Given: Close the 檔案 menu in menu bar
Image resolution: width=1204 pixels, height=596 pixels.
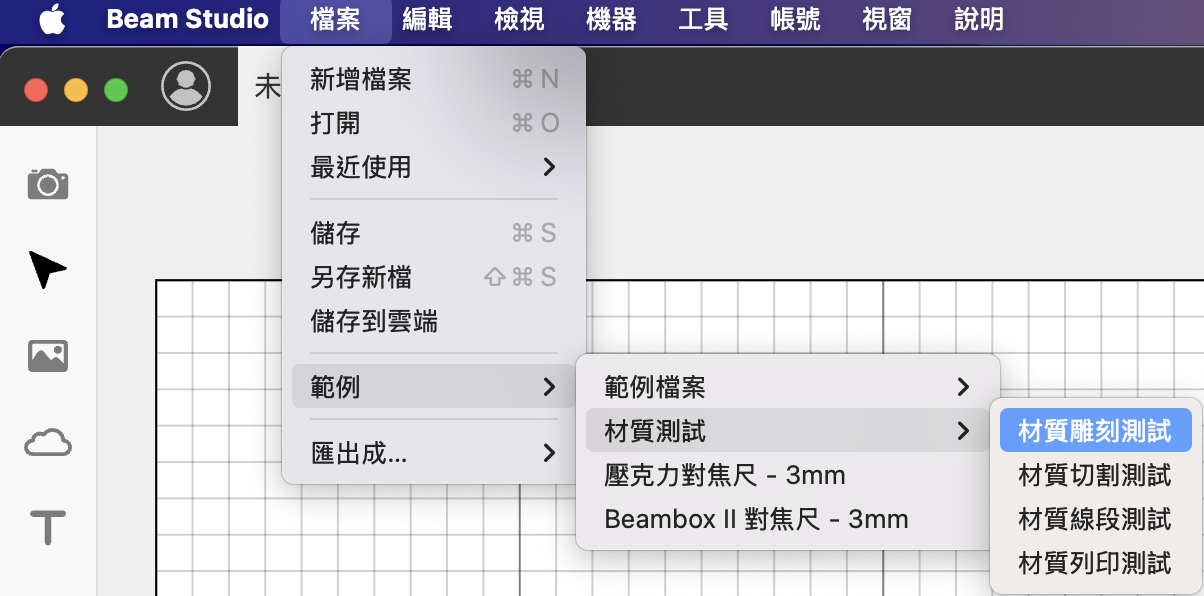Looking at the screenshot, I should 335,19.
